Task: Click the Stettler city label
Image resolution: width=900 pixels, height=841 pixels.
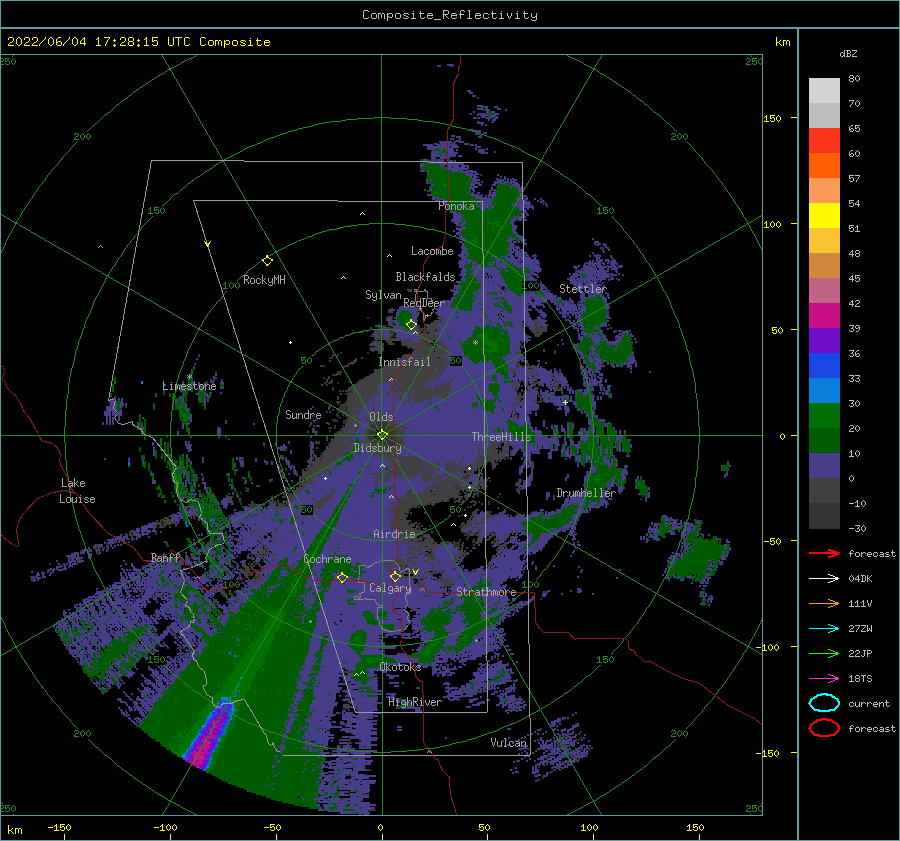Action: [583, 289]
